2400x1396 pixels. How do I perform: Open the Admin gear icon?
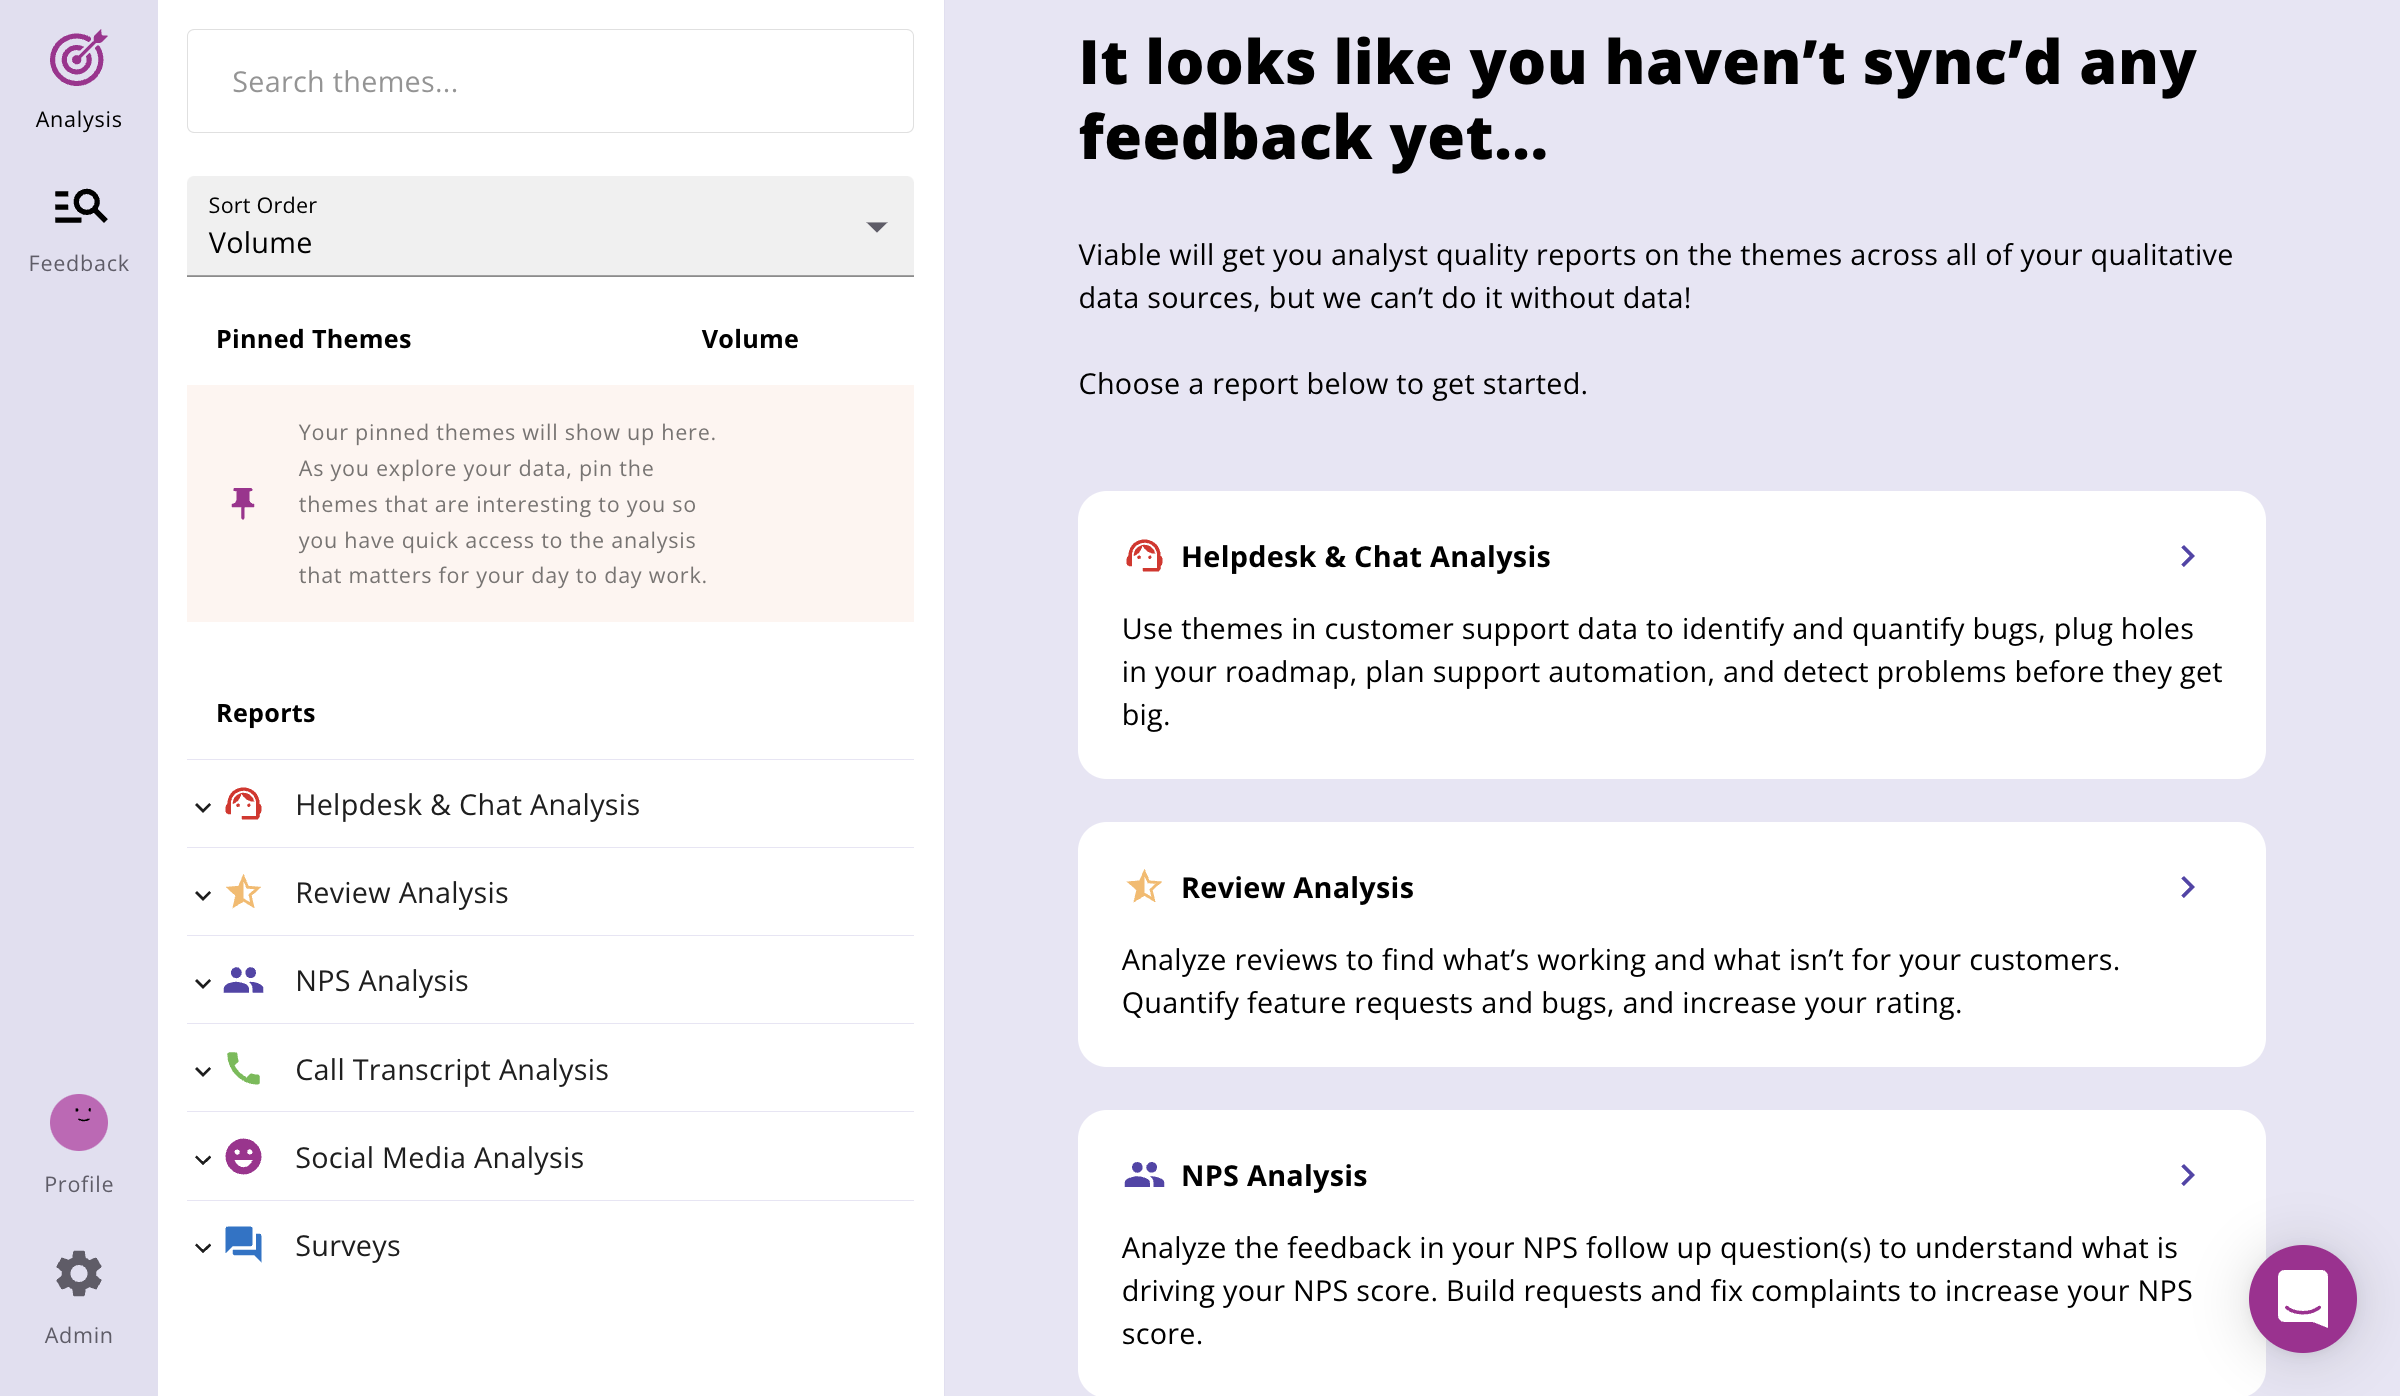click(x=79, y=1274)
